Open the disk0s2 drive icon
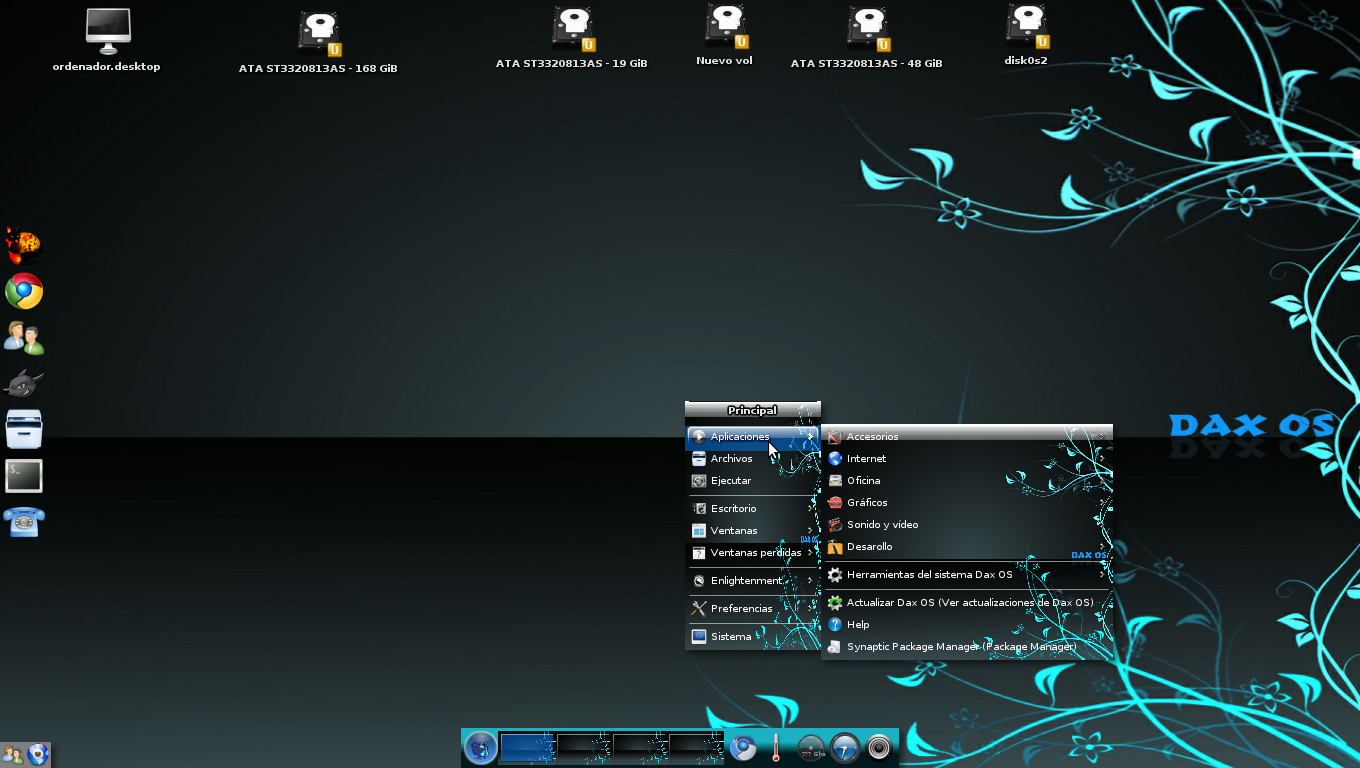The image size is (1360, 768). coord(1026,26)
